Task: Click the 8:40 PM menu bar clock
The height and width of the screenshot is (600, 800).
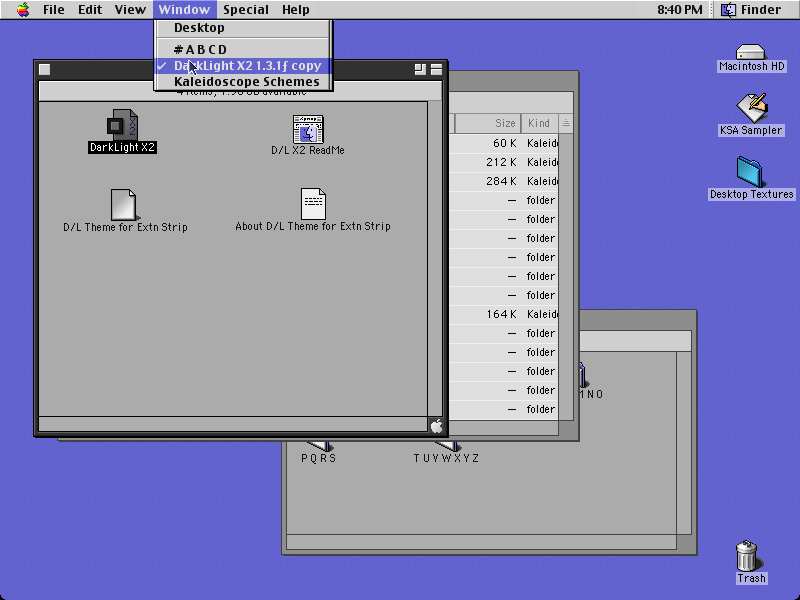Action: [680, 10]
